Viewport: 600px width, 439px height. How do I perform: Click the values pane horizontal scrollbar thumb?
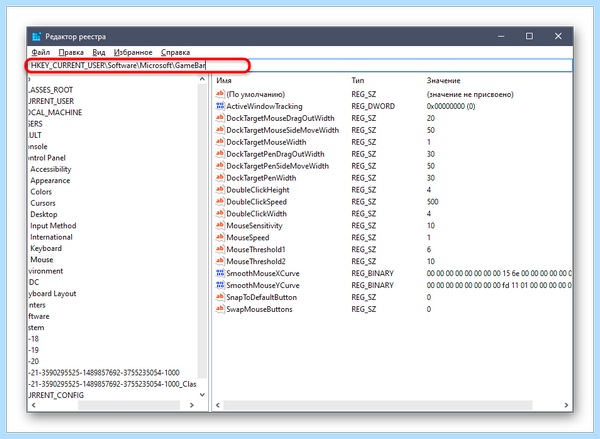click(378, 405)
